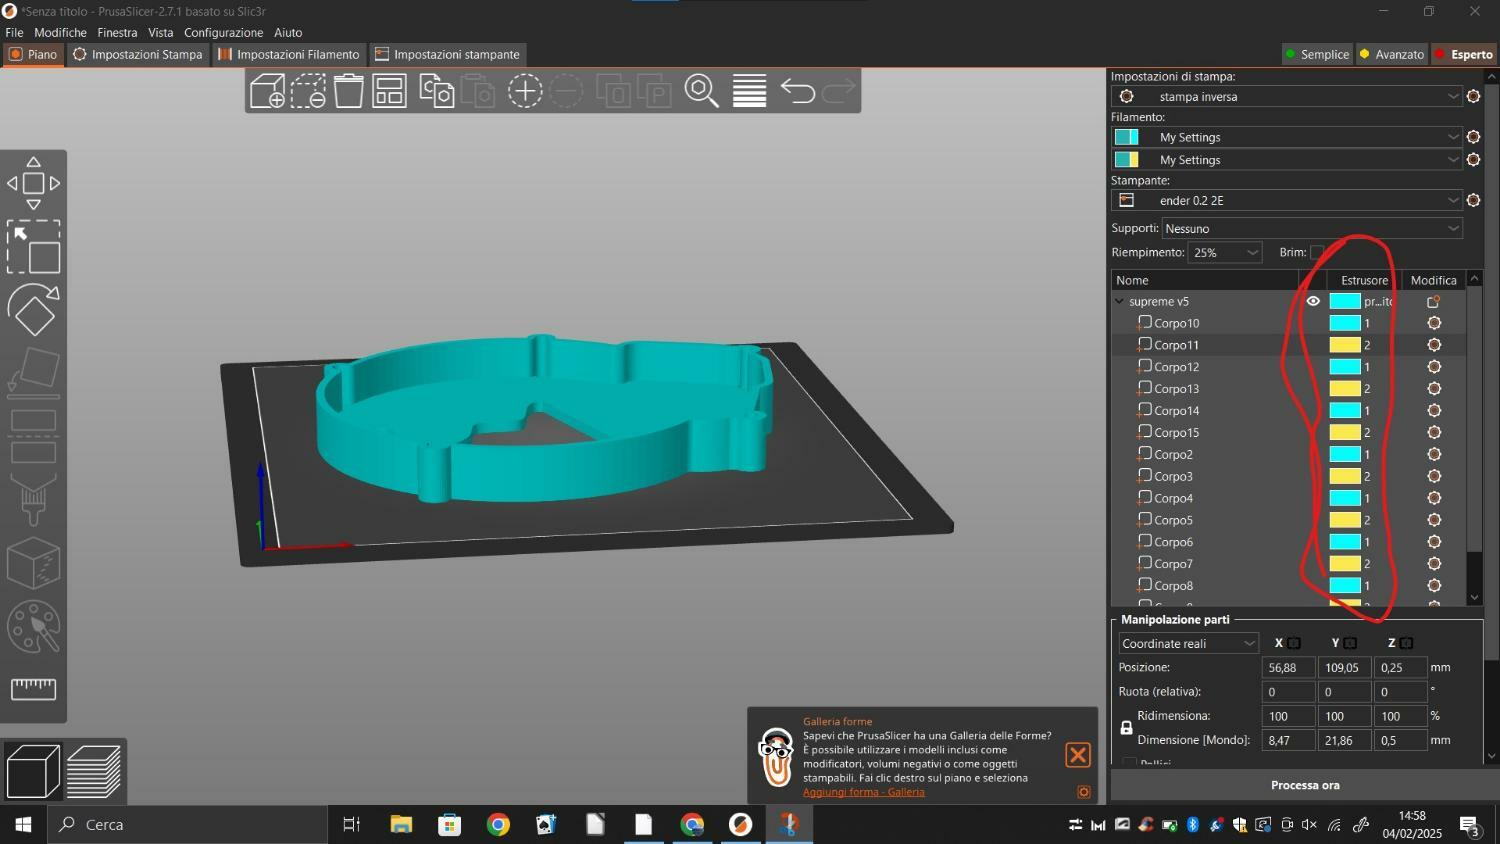Click the Add model toolbar icon
This screenshot has height=844, width=1500.
[267, 91]
